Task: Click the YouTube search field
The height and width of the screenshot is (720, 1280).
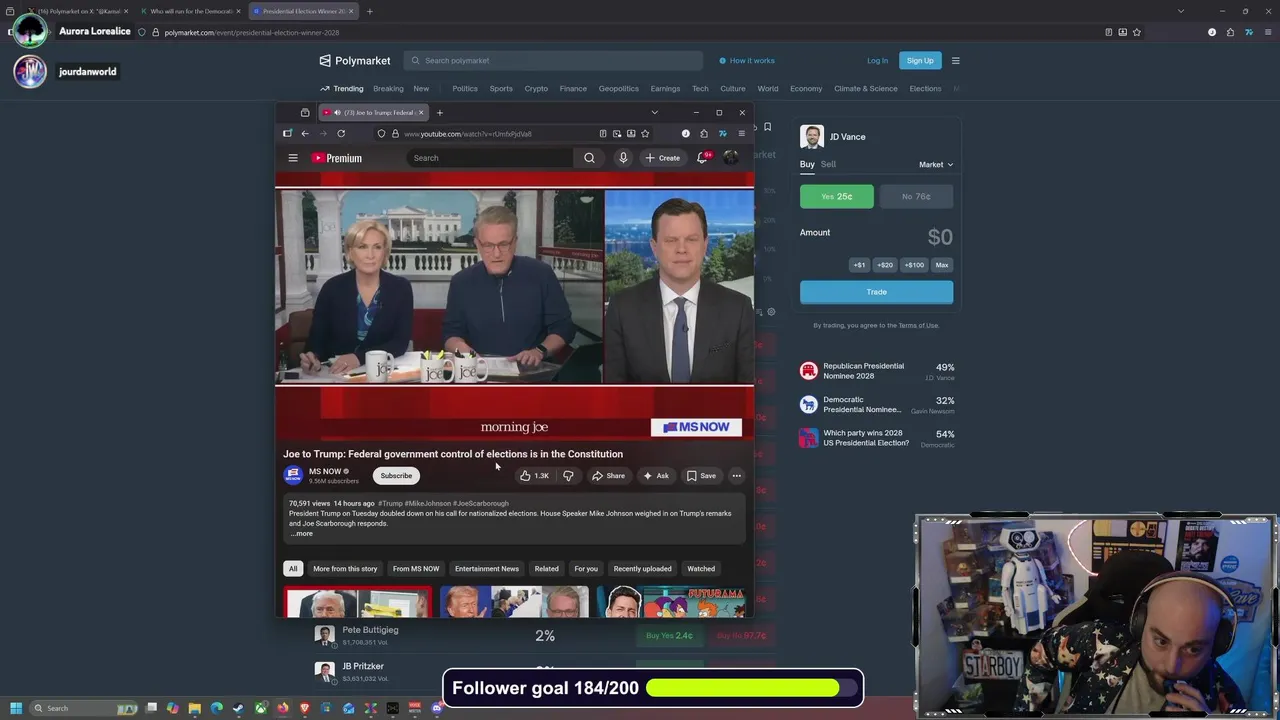Action: point(490,158)
